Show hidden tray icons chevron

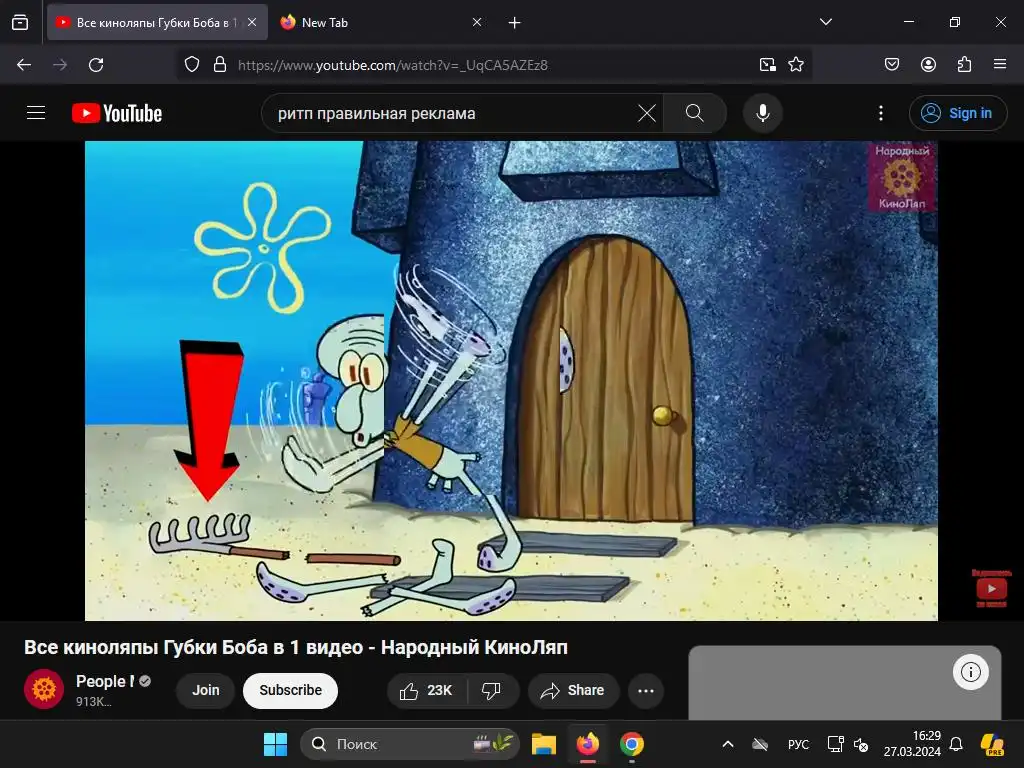pyautogui.click(x=728, y=744)
